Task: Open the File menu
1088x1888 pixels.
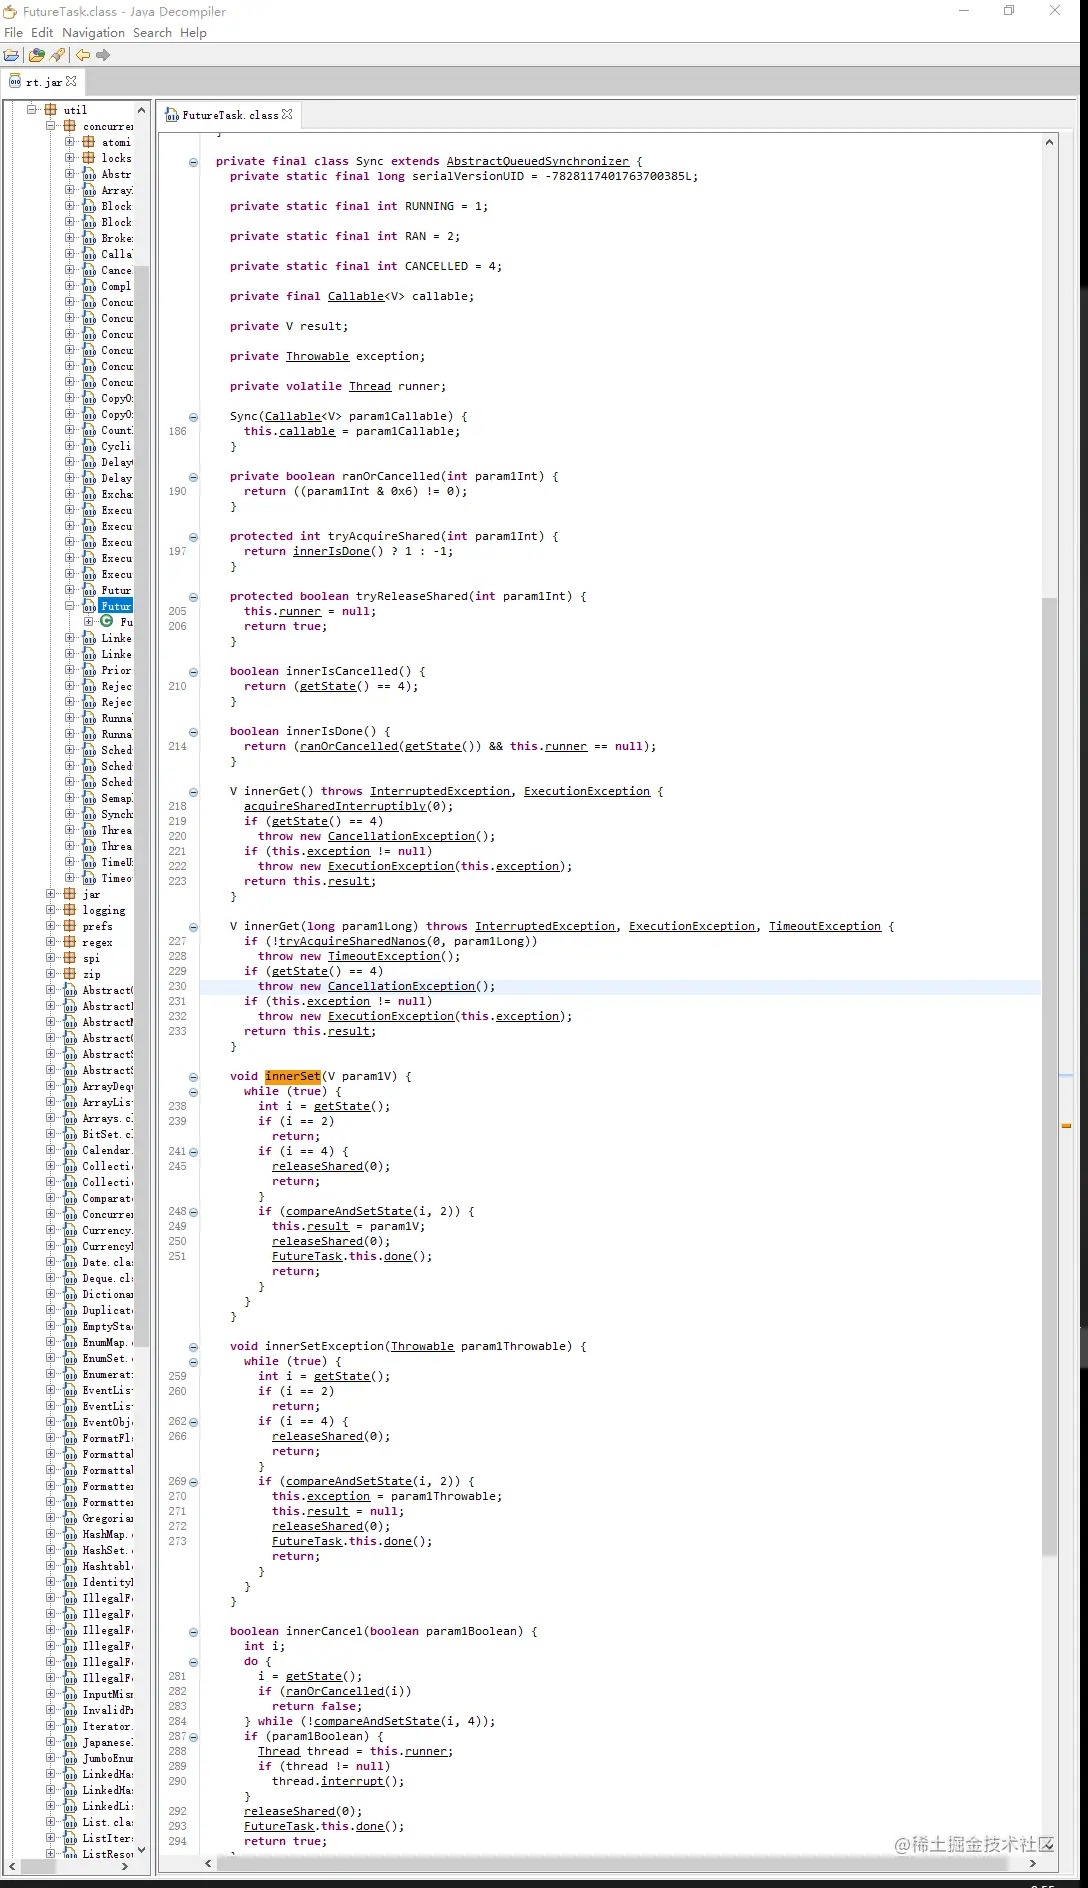Action: pos(13,32)
